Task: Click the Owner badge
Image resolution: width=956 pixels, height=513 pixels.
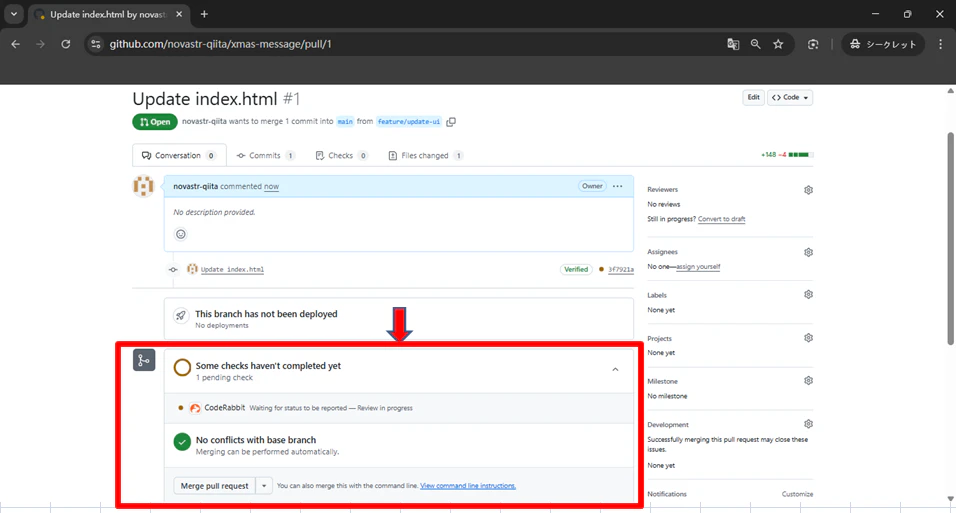Action: 592,186
